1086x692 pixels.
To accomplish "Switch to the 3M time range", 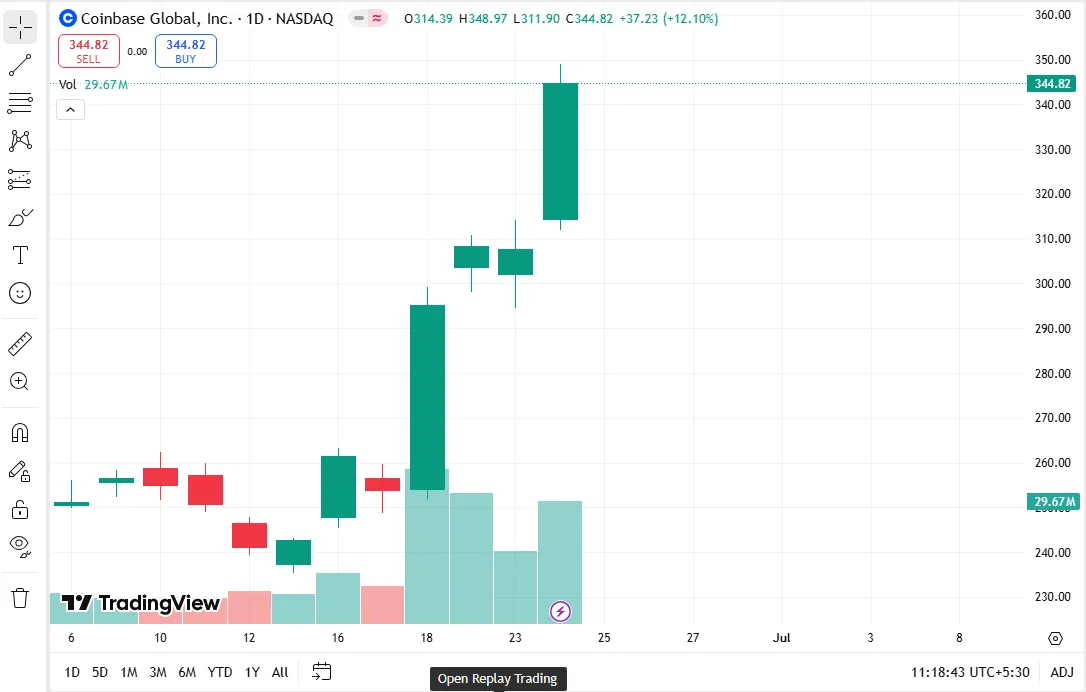I will click(x=158, y=672).
